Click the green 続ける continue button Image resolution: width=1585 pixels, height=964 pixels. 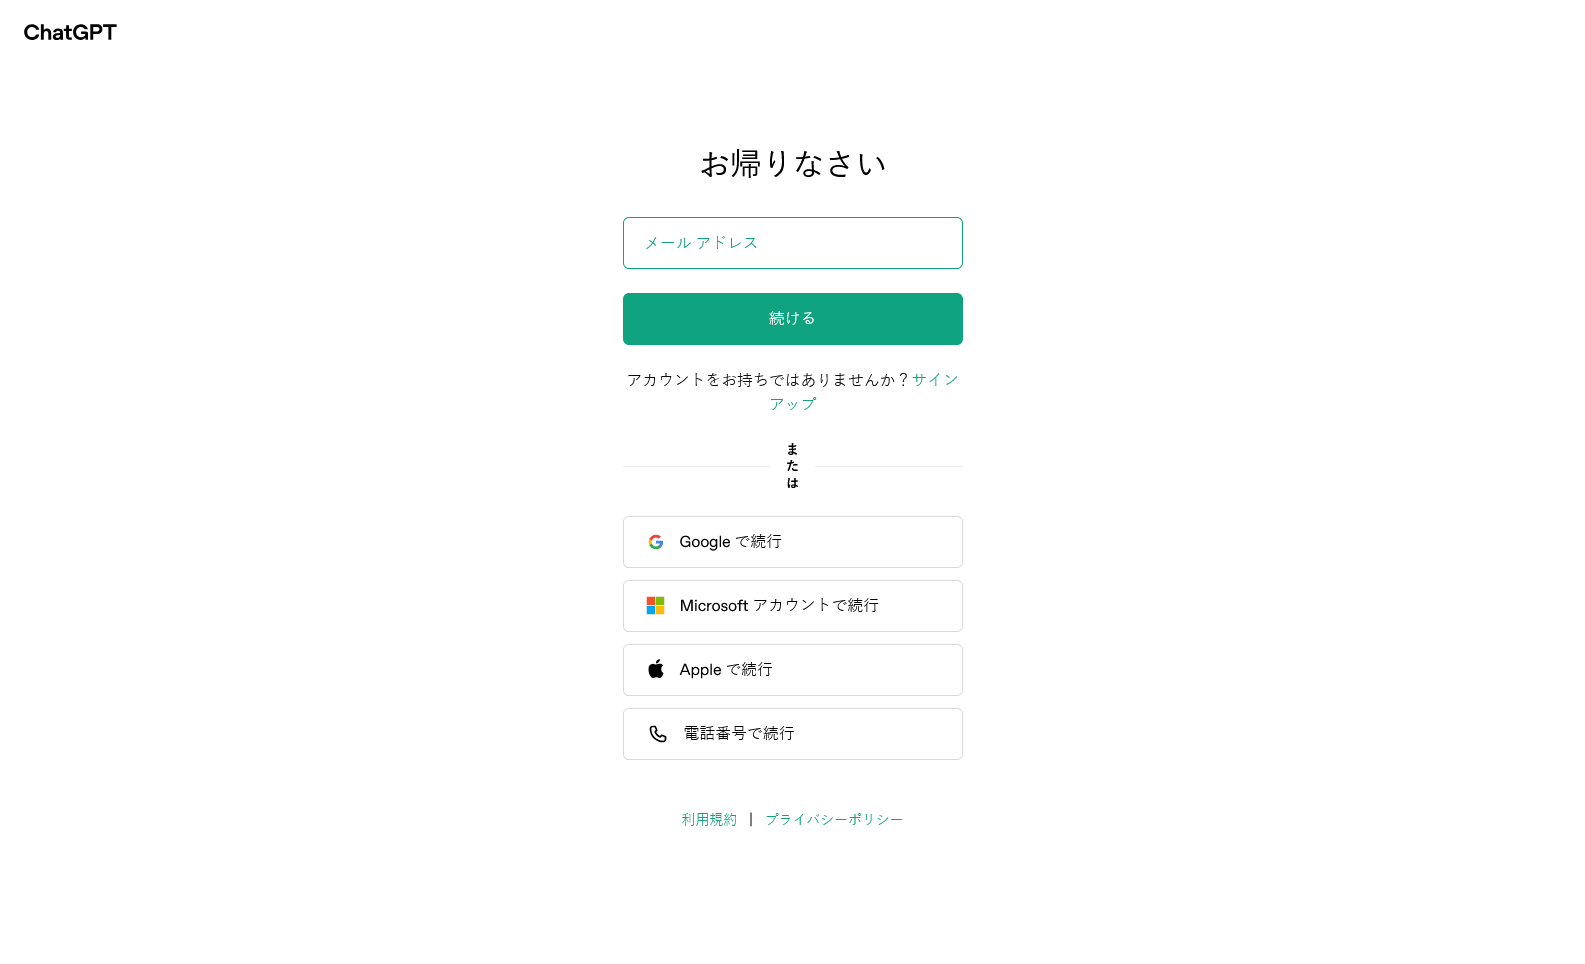click(x=793, y=319)
